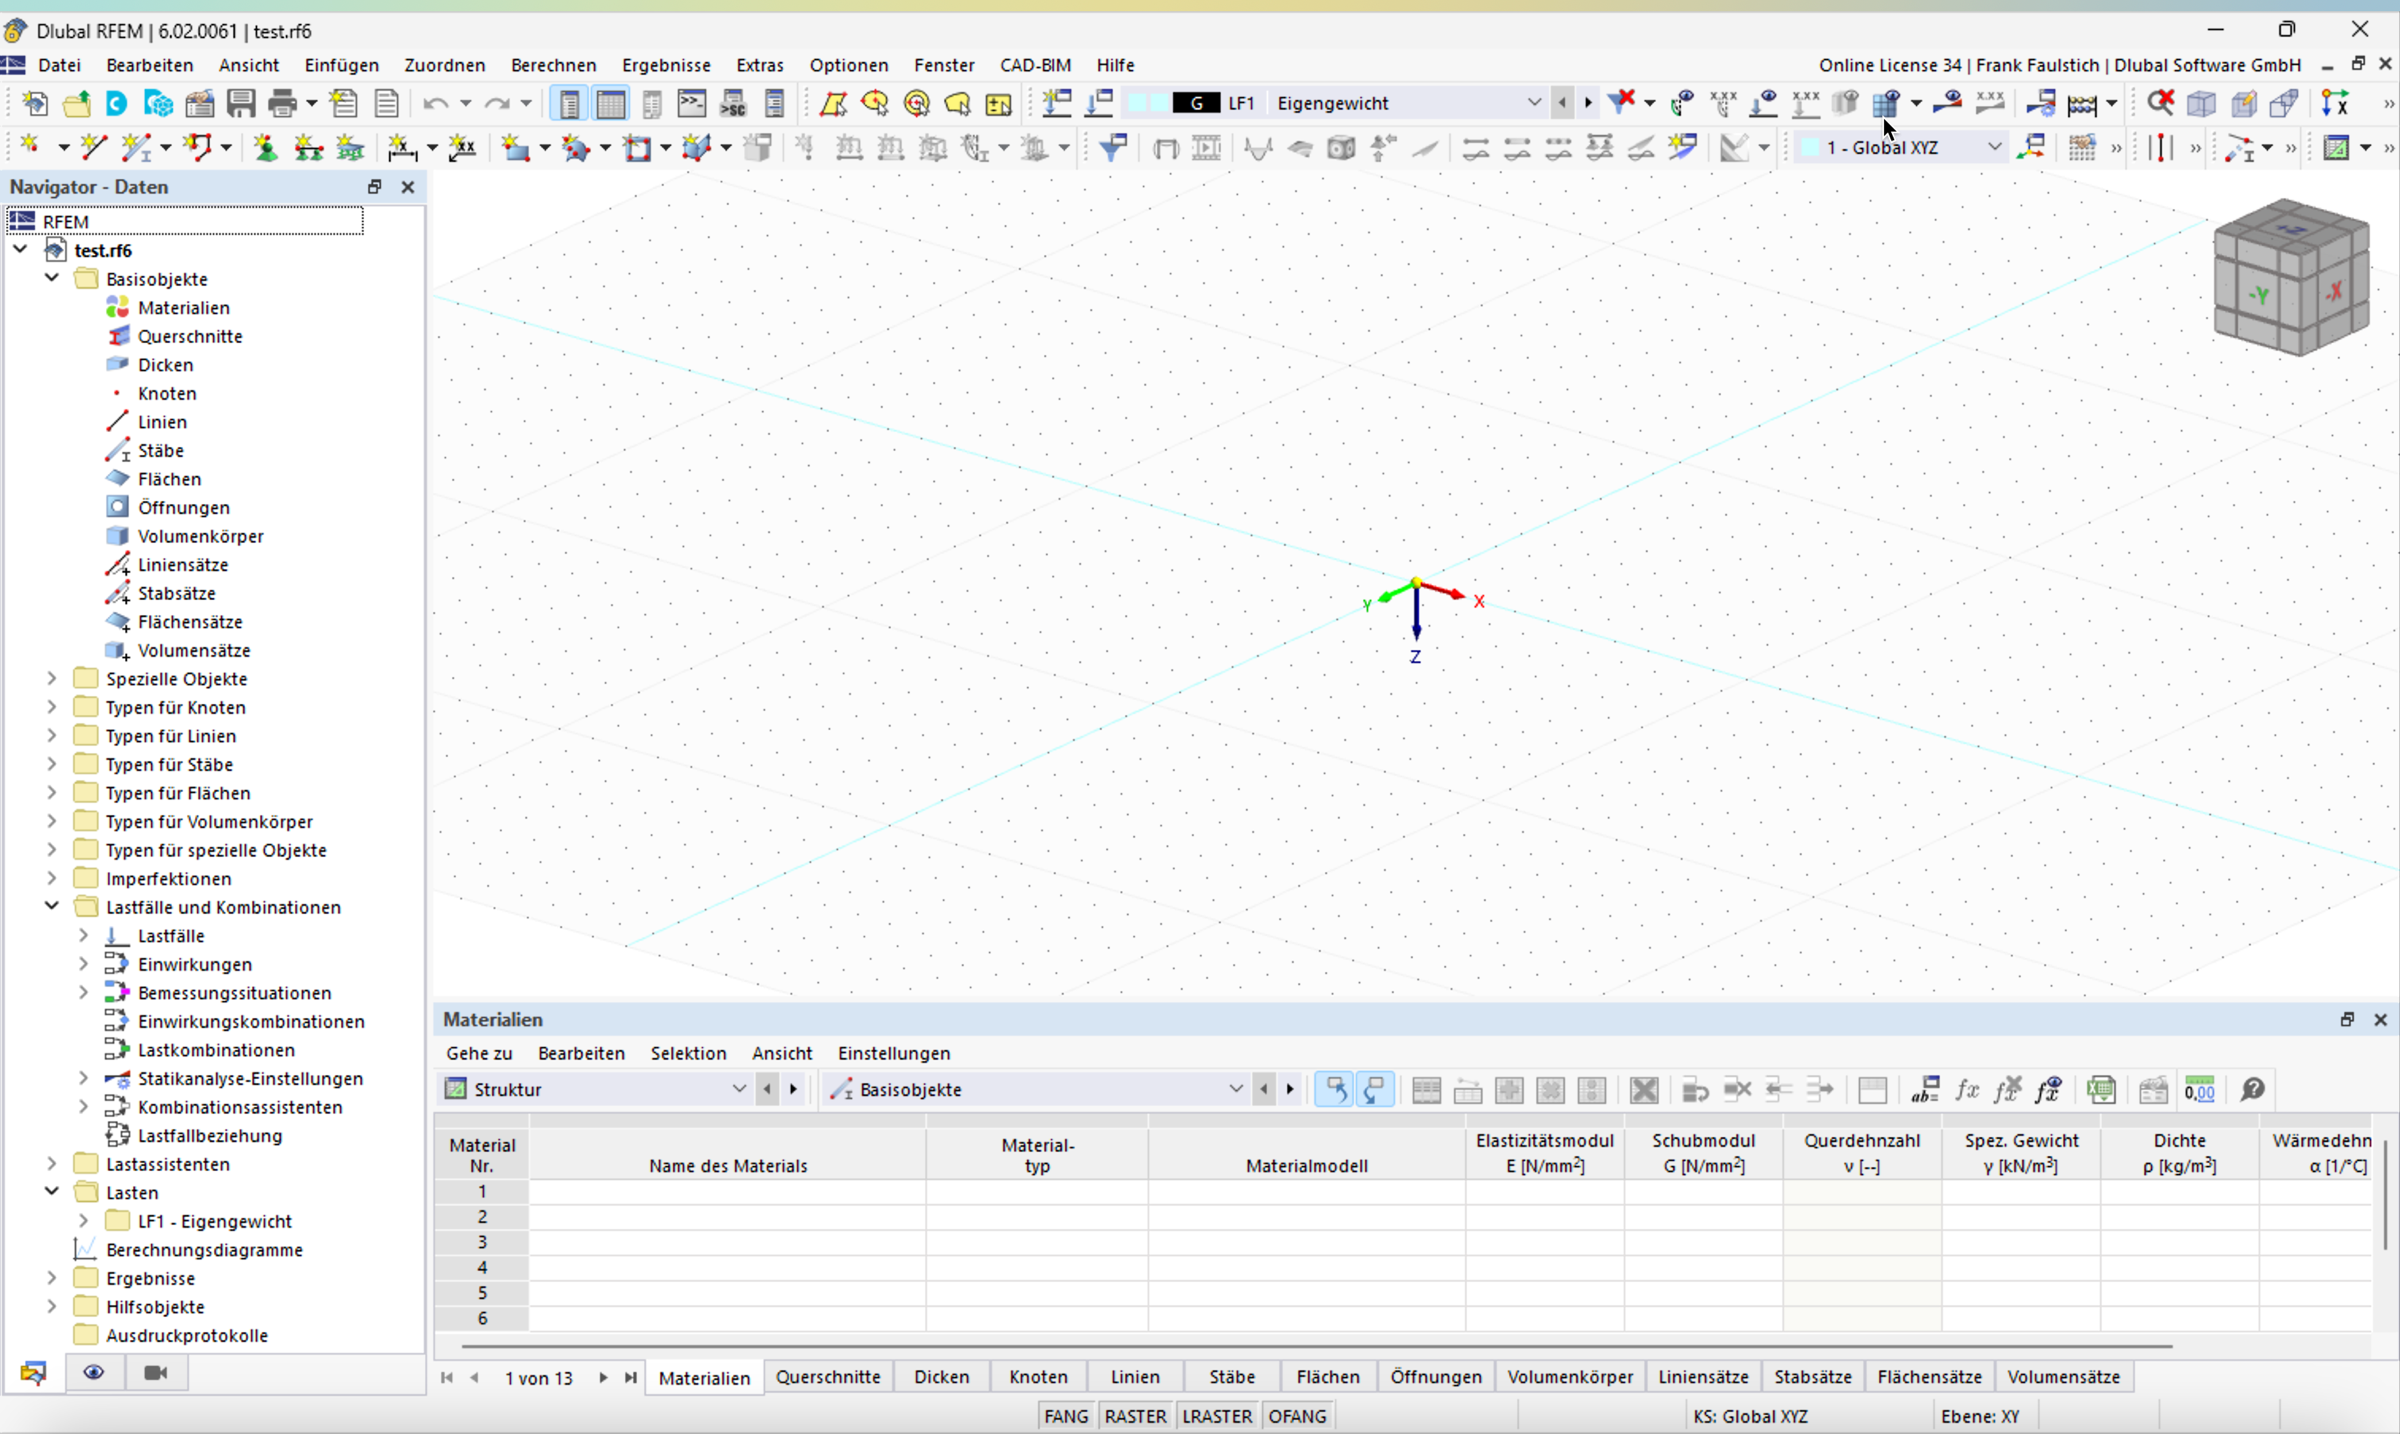
Task: Switch to the Knoten table tab
Action: (1038, 1377)
